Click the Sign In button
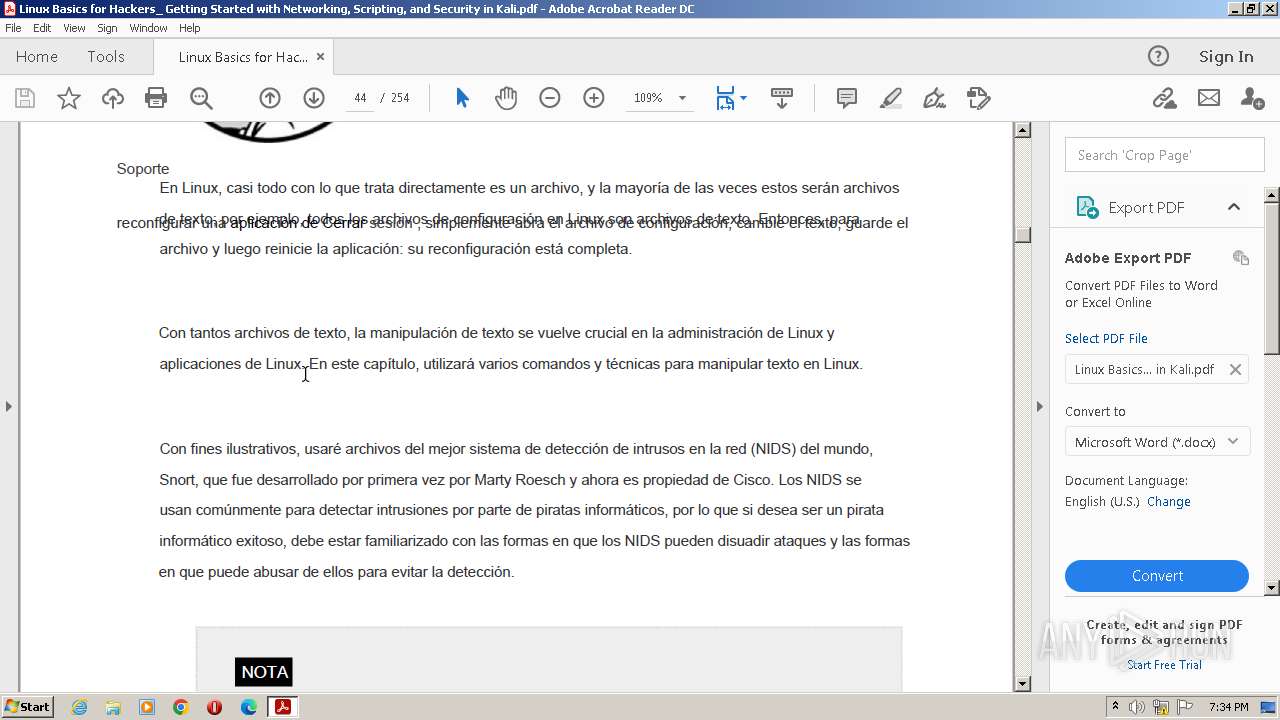The width and height of the screenshot is (1280, 720). pos(1226,57)
